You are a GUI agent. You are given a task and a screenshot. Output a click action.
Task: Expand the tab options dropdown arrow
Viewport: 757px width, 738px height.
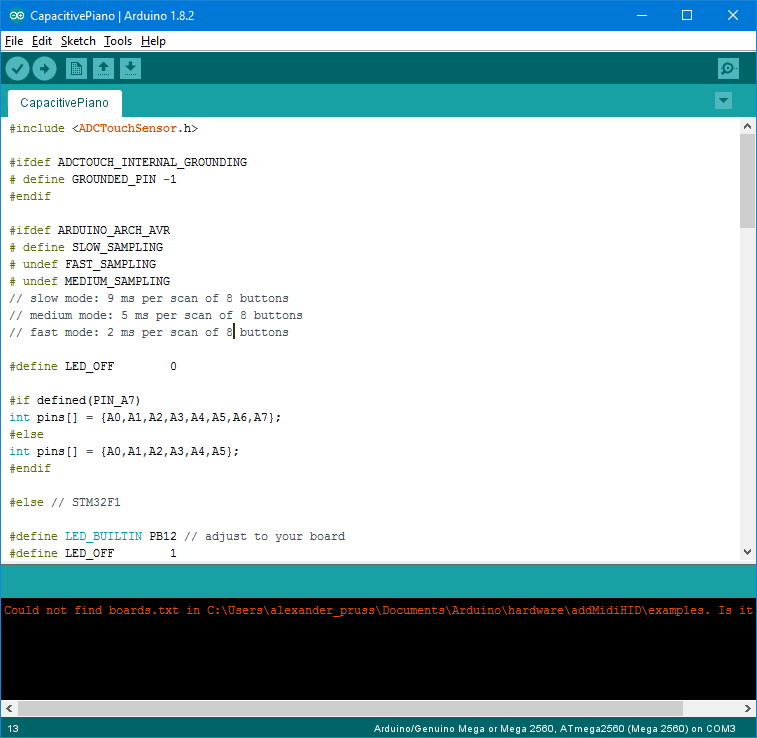[x=724, y=101]
